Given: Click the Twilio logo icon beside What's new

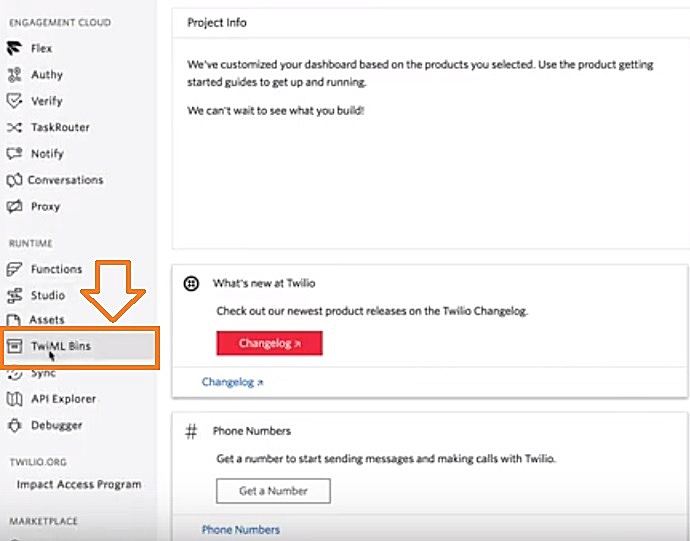Looking at the screenshot, I should click(191, 283).
